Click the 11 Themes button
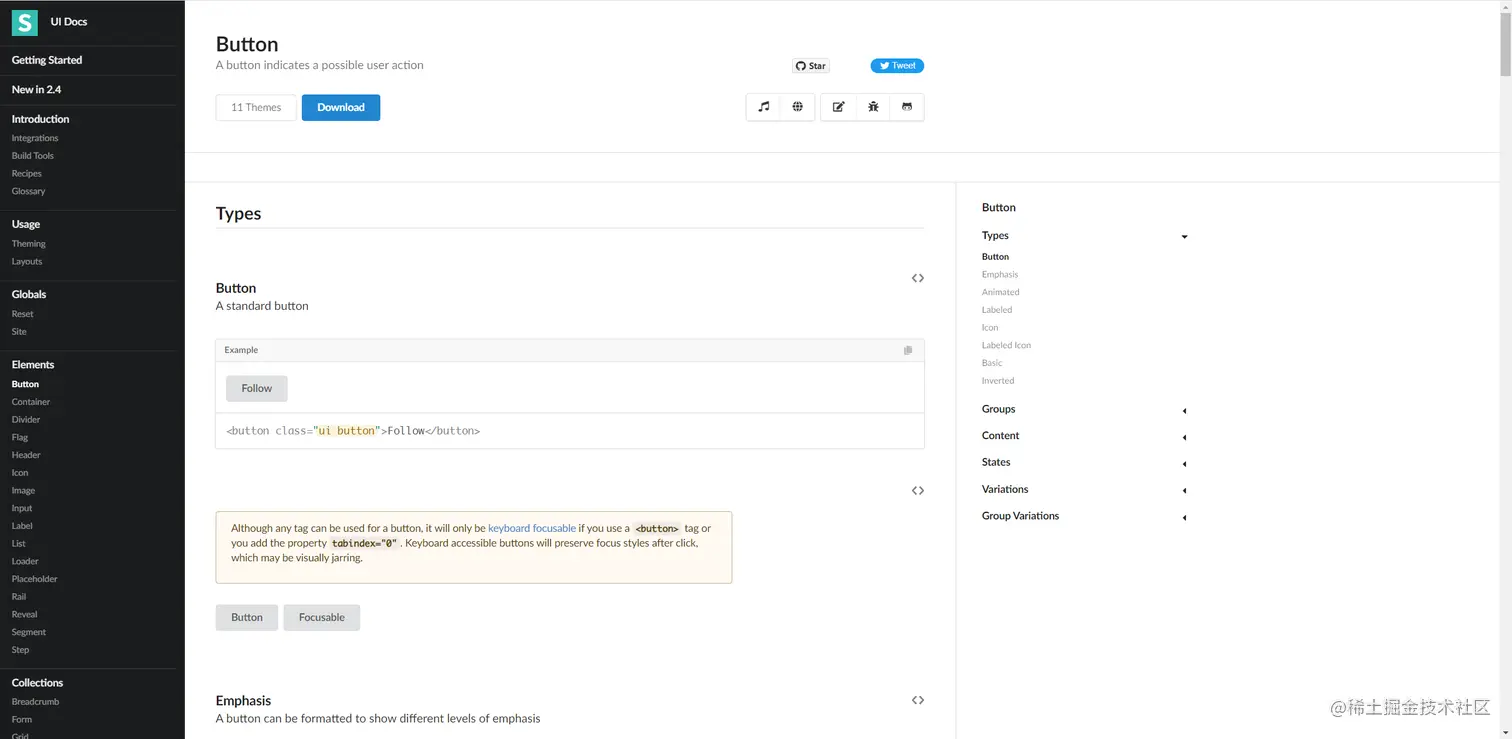 click(256, 107)
